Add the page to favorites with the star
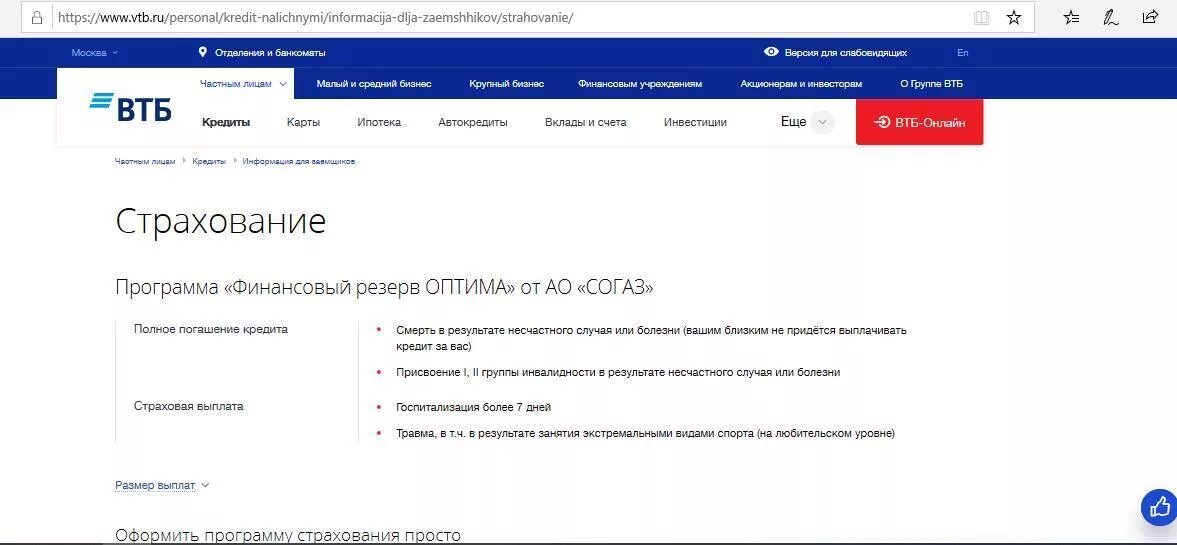The width and height of the screenshot is (1177, 545). tap(1013, 17)
